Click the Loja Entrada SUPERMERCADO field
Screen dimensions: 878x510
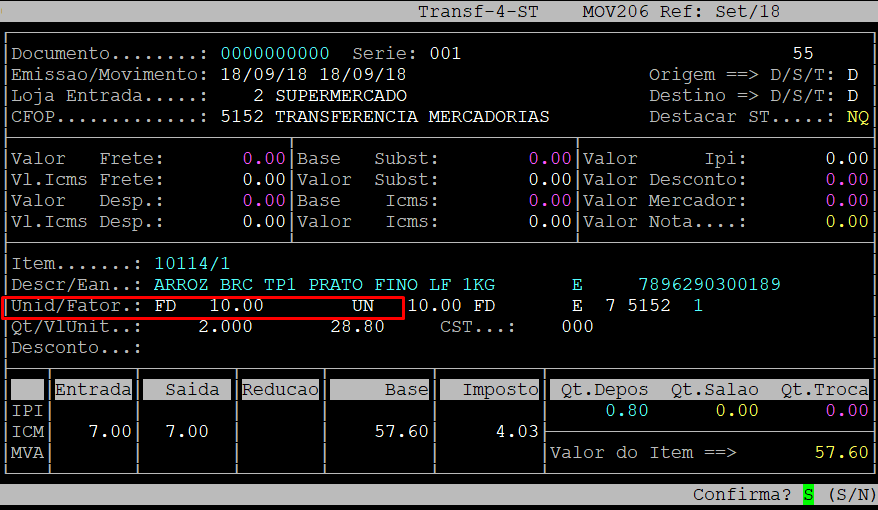click(340, 96)
